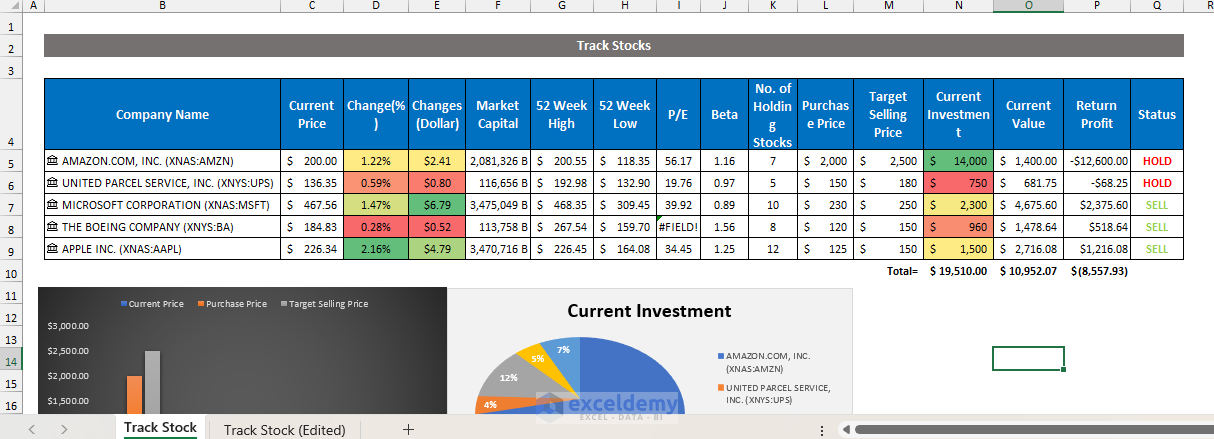This screenshot has width=1214, height=439.
Task: Go to previous sheet with left arrow
Action: coord(31,429)
